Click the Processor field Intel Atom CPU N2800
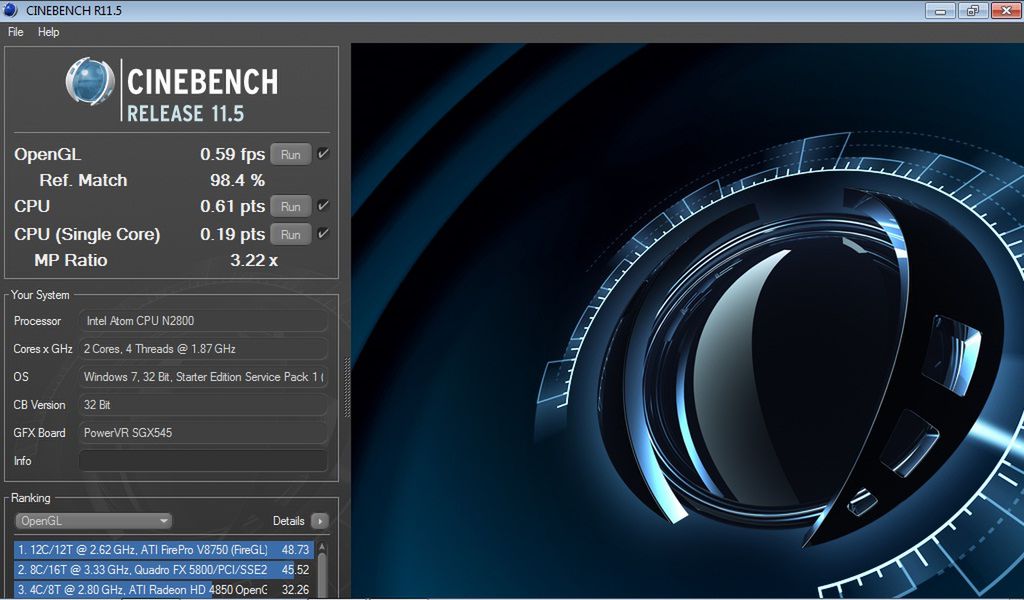The image size is (1024, 600). [203, 321]
